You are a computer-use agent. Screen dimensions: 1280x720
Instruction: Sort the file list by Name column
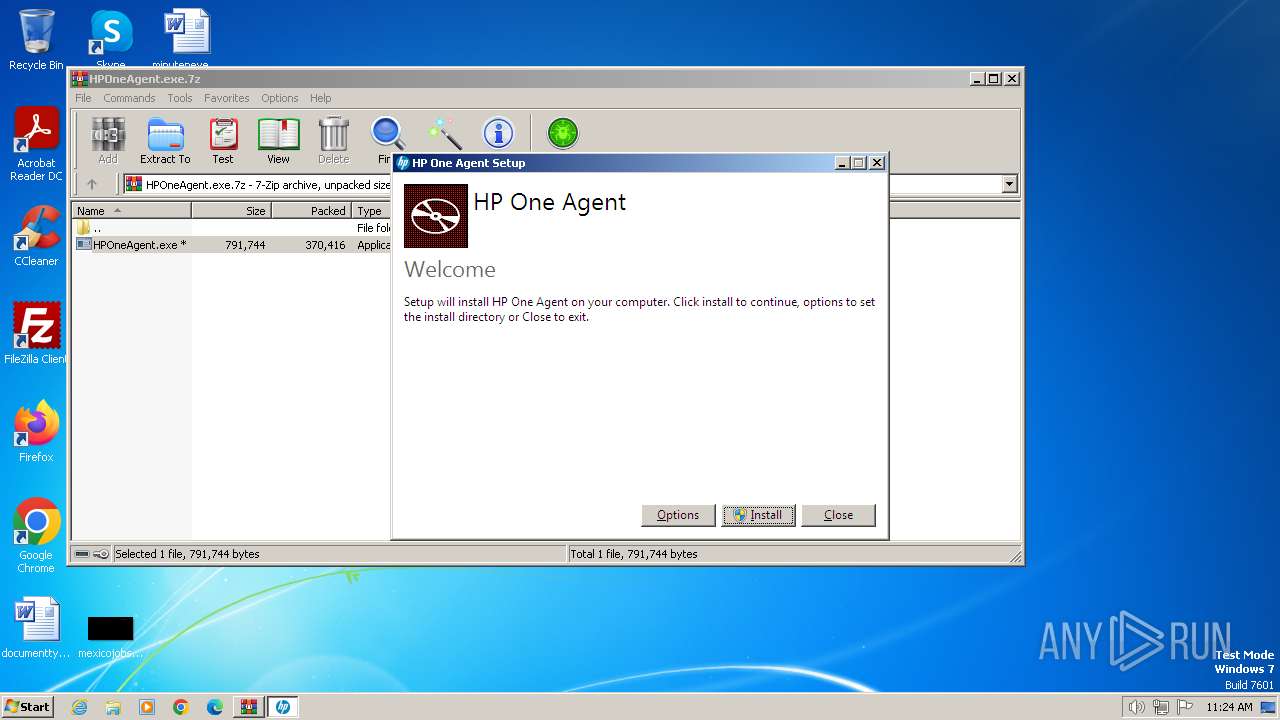[x=131, y=211]
